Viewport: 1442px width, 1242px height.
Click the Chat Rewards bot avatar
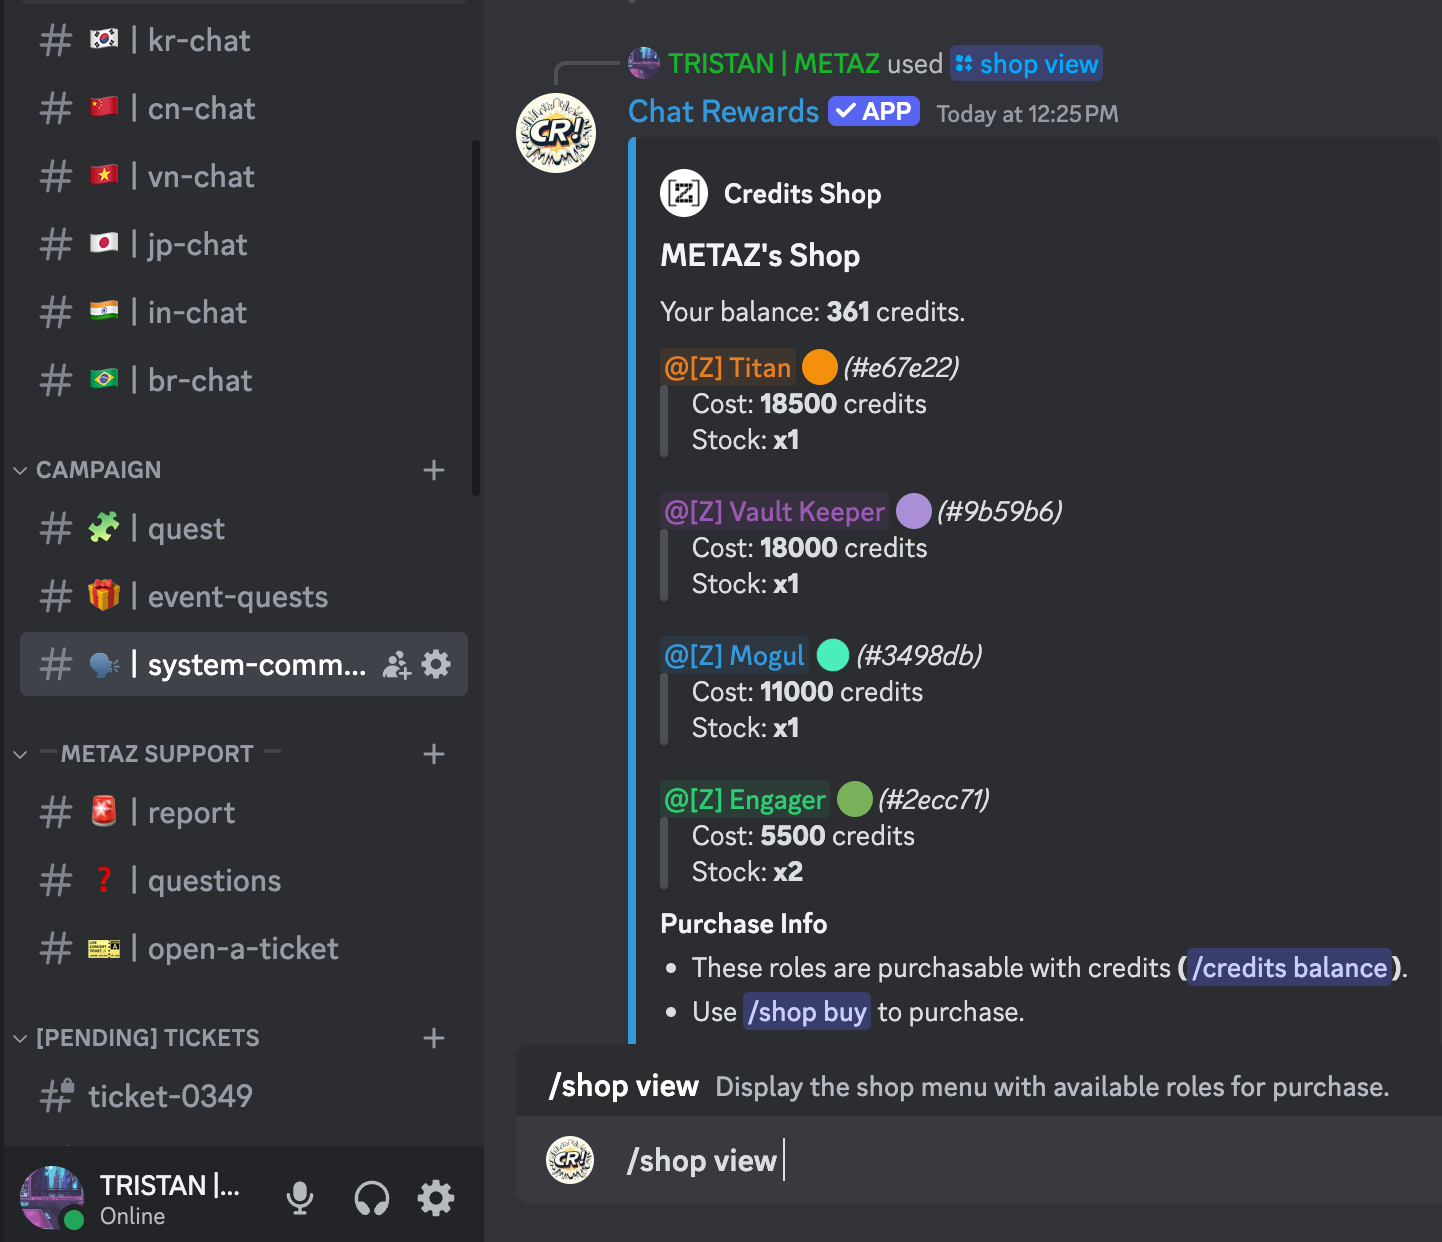556,133
